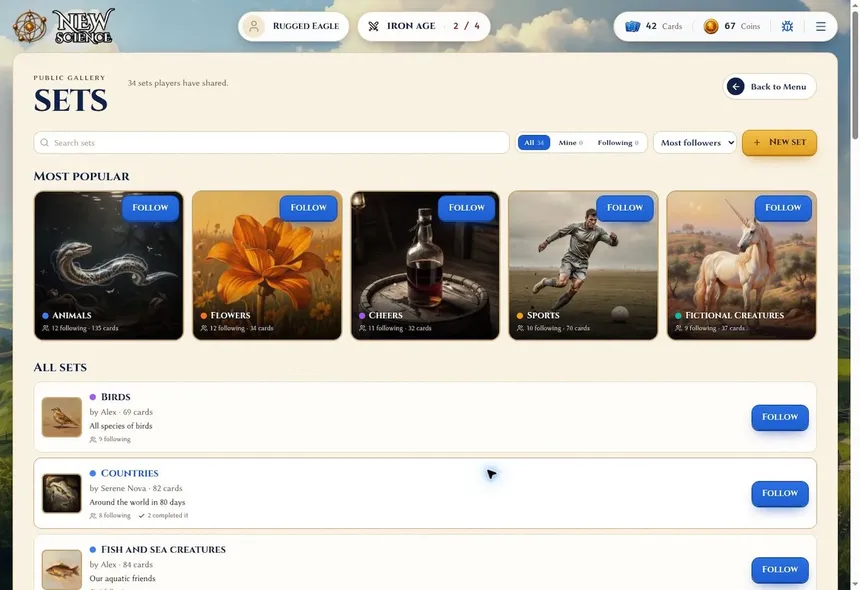Click the purple dot beside Birds
Image resolution: width=860 pixels, height=590 pixels.
click(x=93, y=397)
